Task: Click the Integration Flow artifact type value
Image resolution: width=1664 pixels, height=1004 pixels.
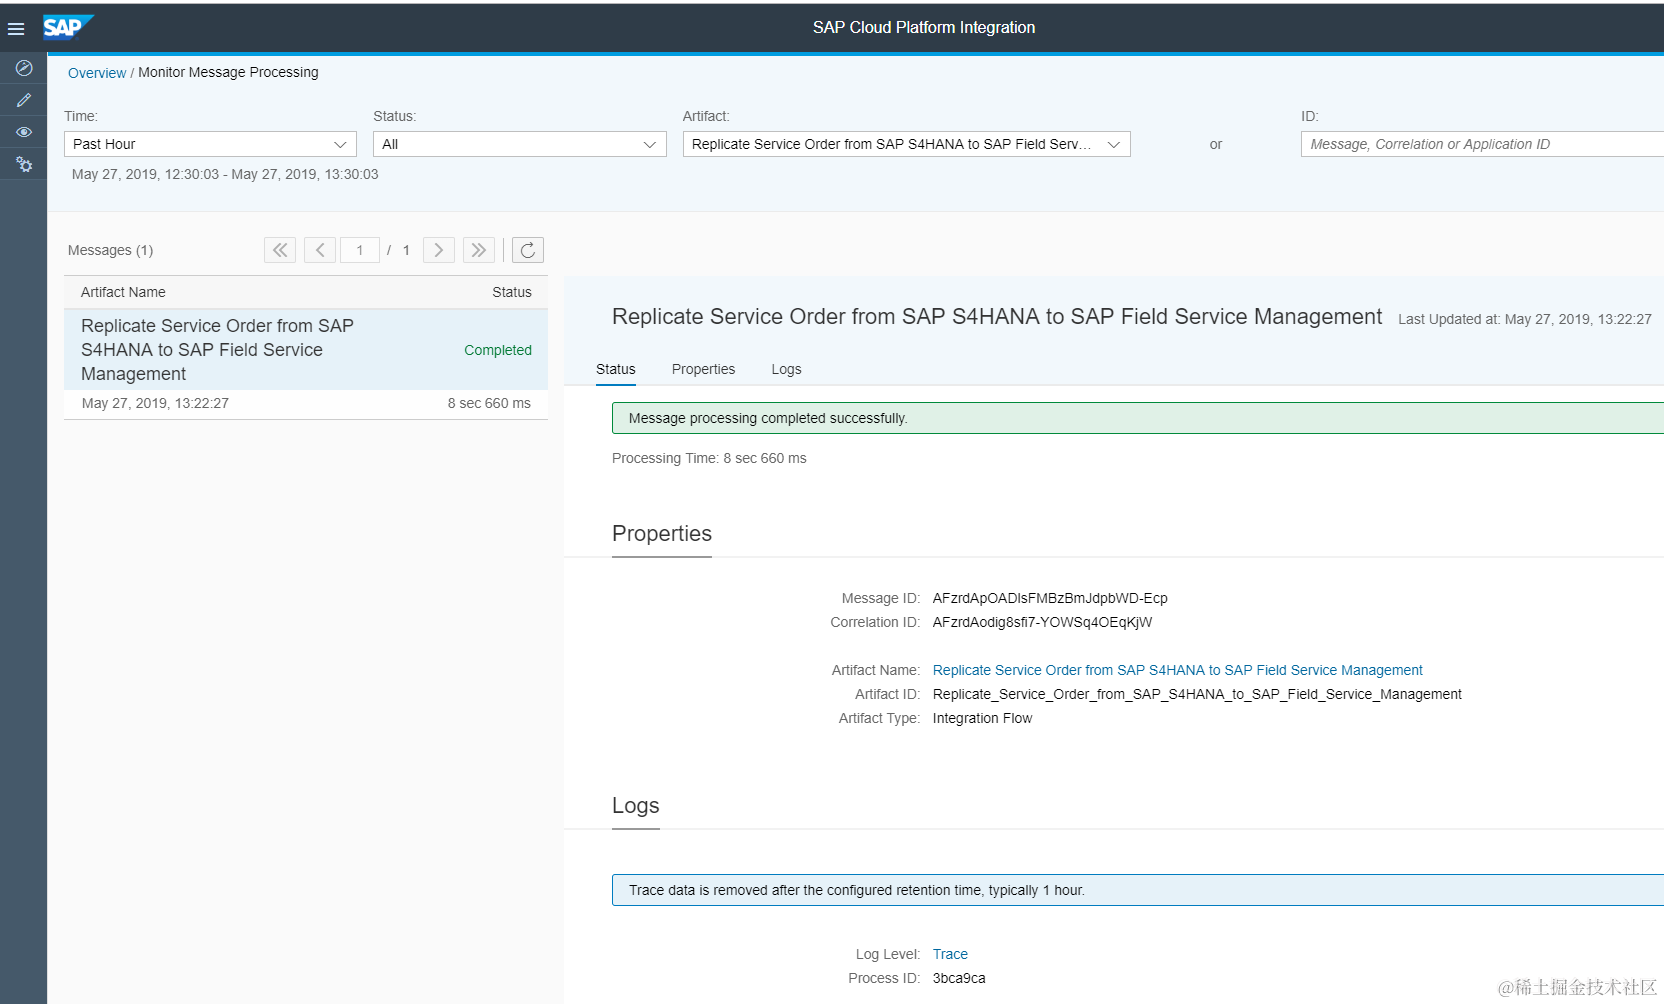Action: (x=982, y=718)
